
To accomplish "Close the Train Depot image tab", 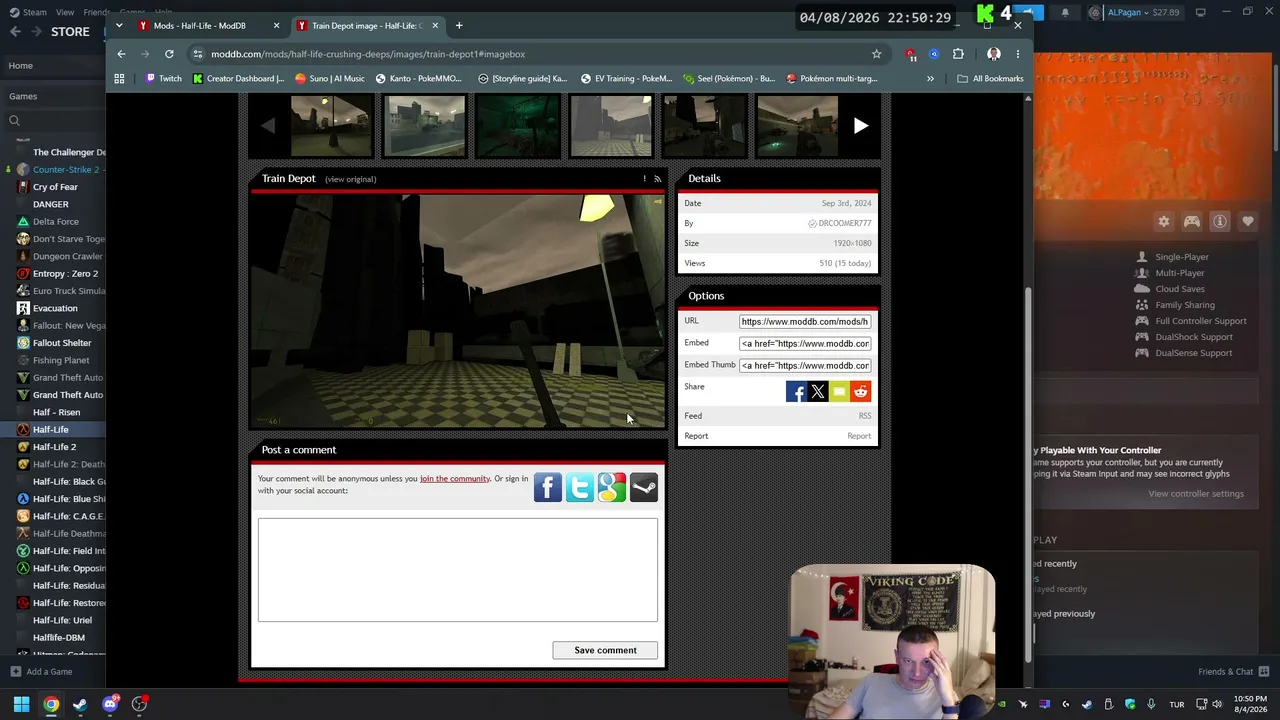I will coord(435,25).
